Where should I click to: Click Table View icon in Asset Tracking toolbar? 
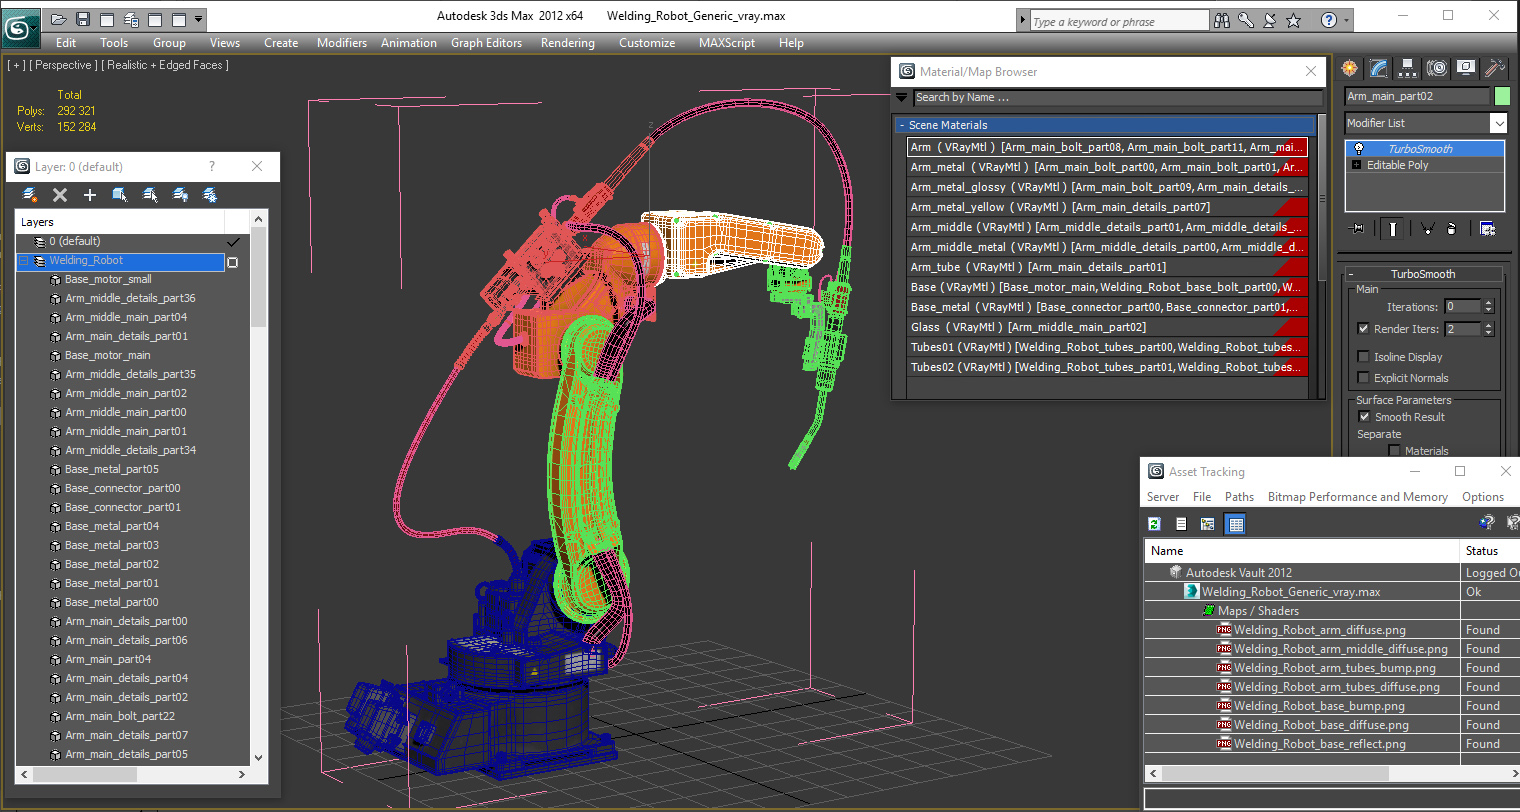[1236, 524]
